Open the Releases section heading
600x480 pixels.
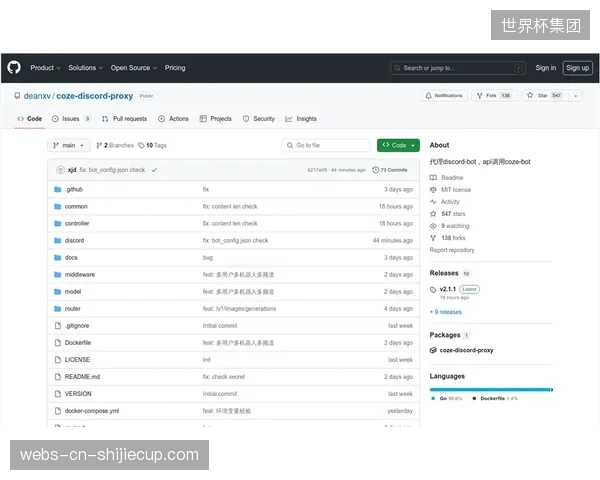(444, 273)
